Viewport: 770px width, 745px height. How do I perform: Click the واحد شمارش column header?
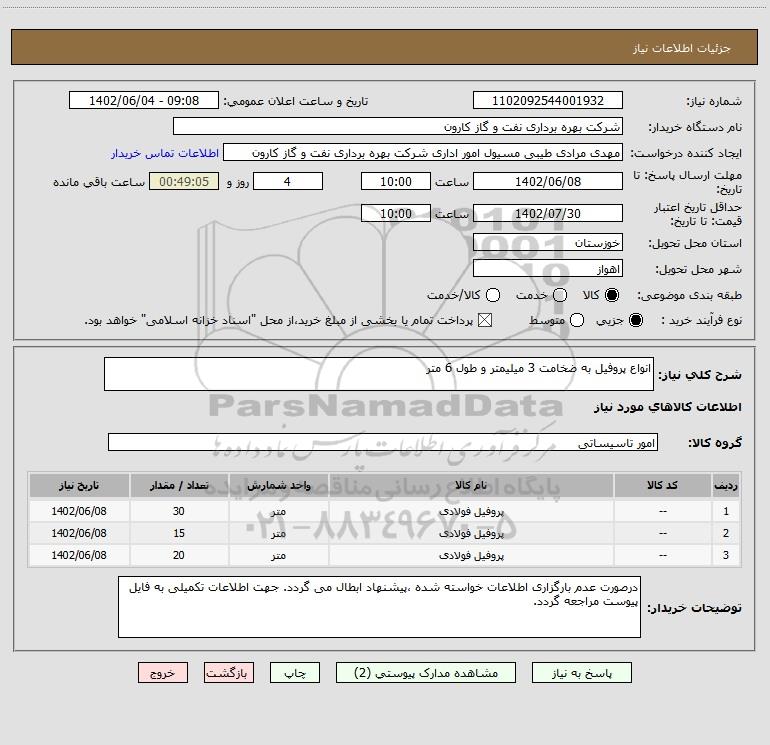point(278,485)
